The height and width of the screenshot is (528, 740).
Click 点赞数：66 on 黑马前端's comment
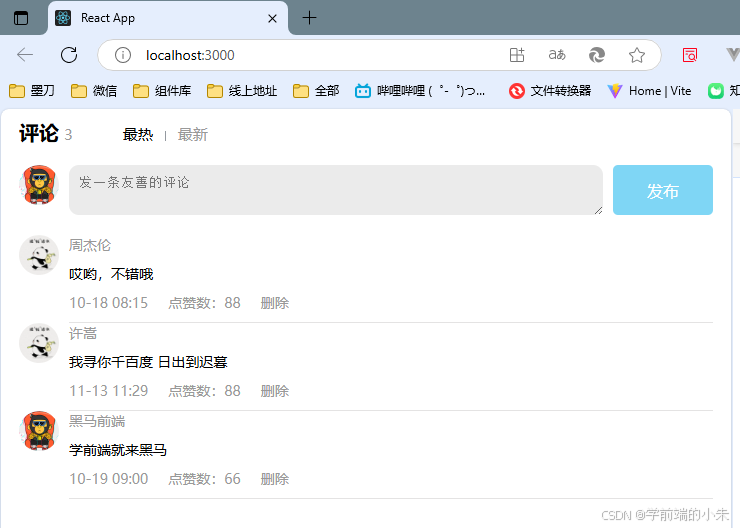pos(204,479)
